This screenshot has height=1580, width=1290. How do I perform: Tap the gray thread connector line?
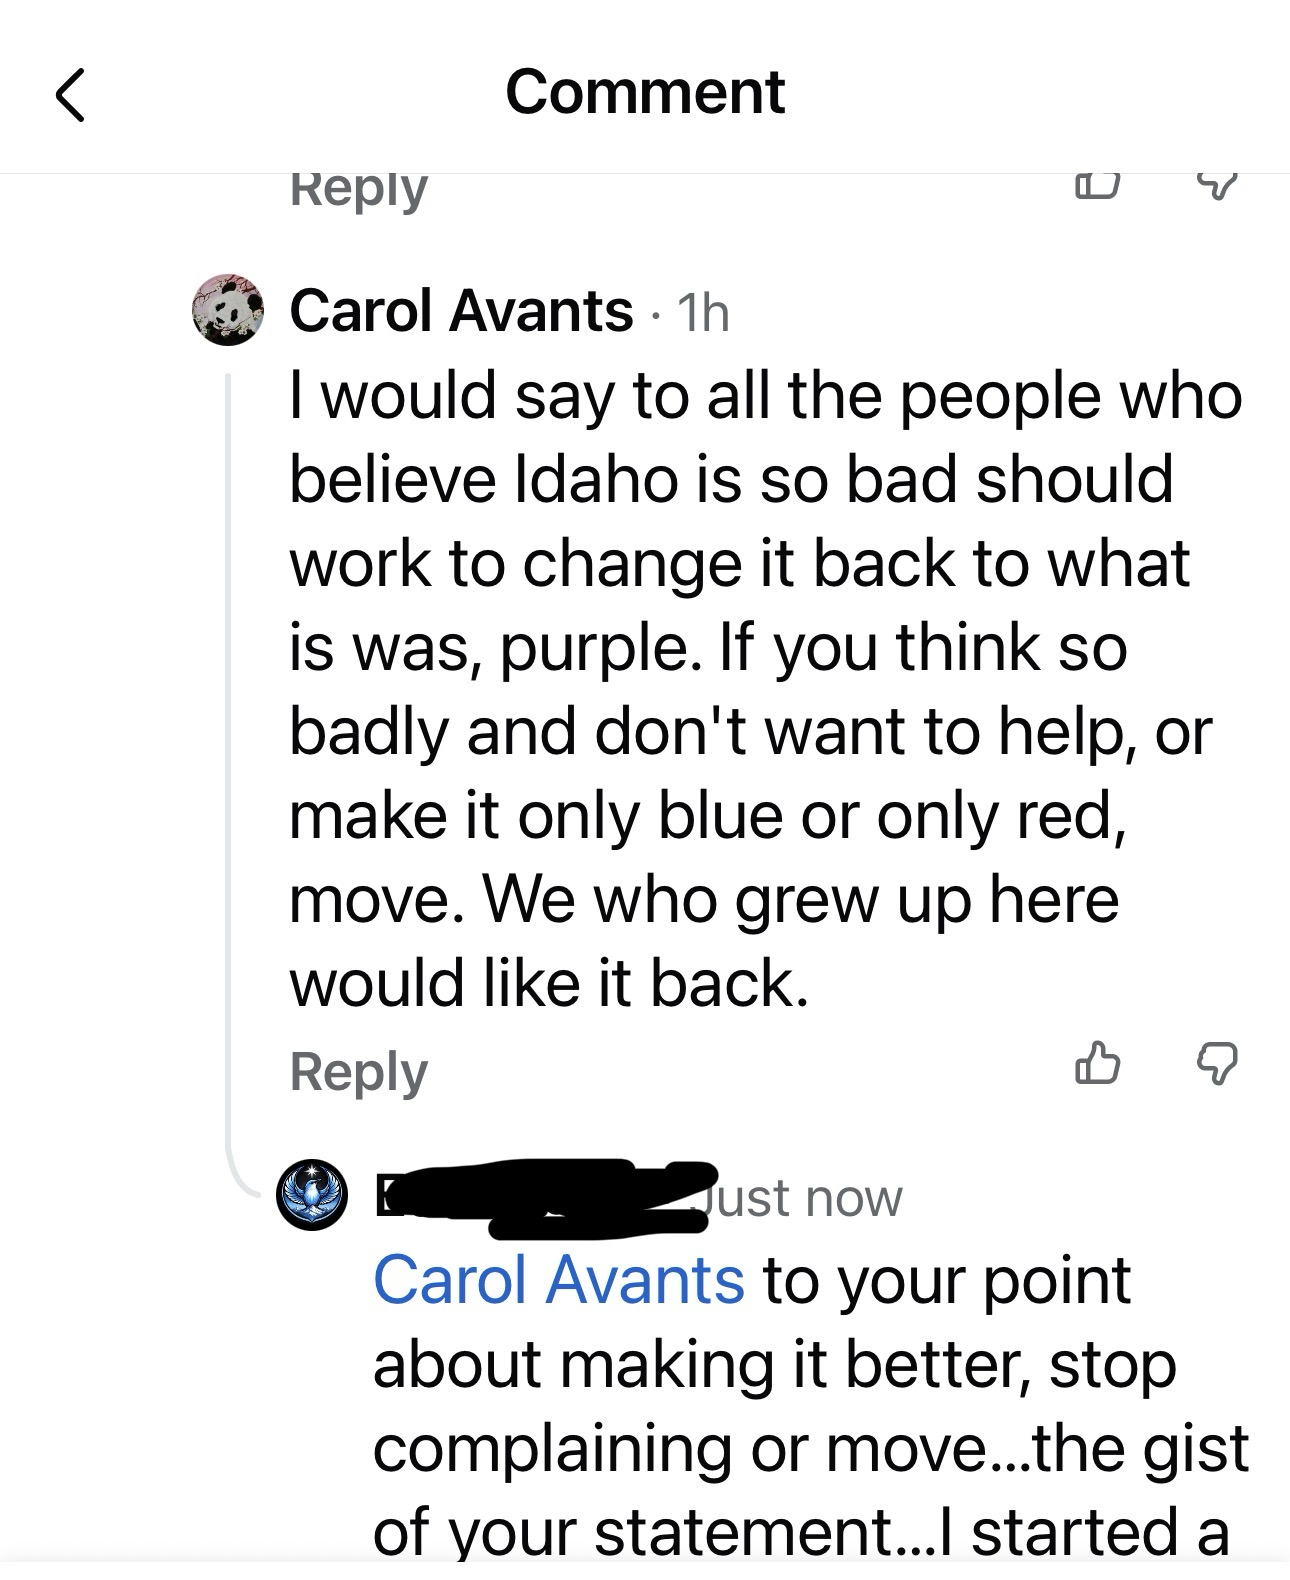click(229, 780)
